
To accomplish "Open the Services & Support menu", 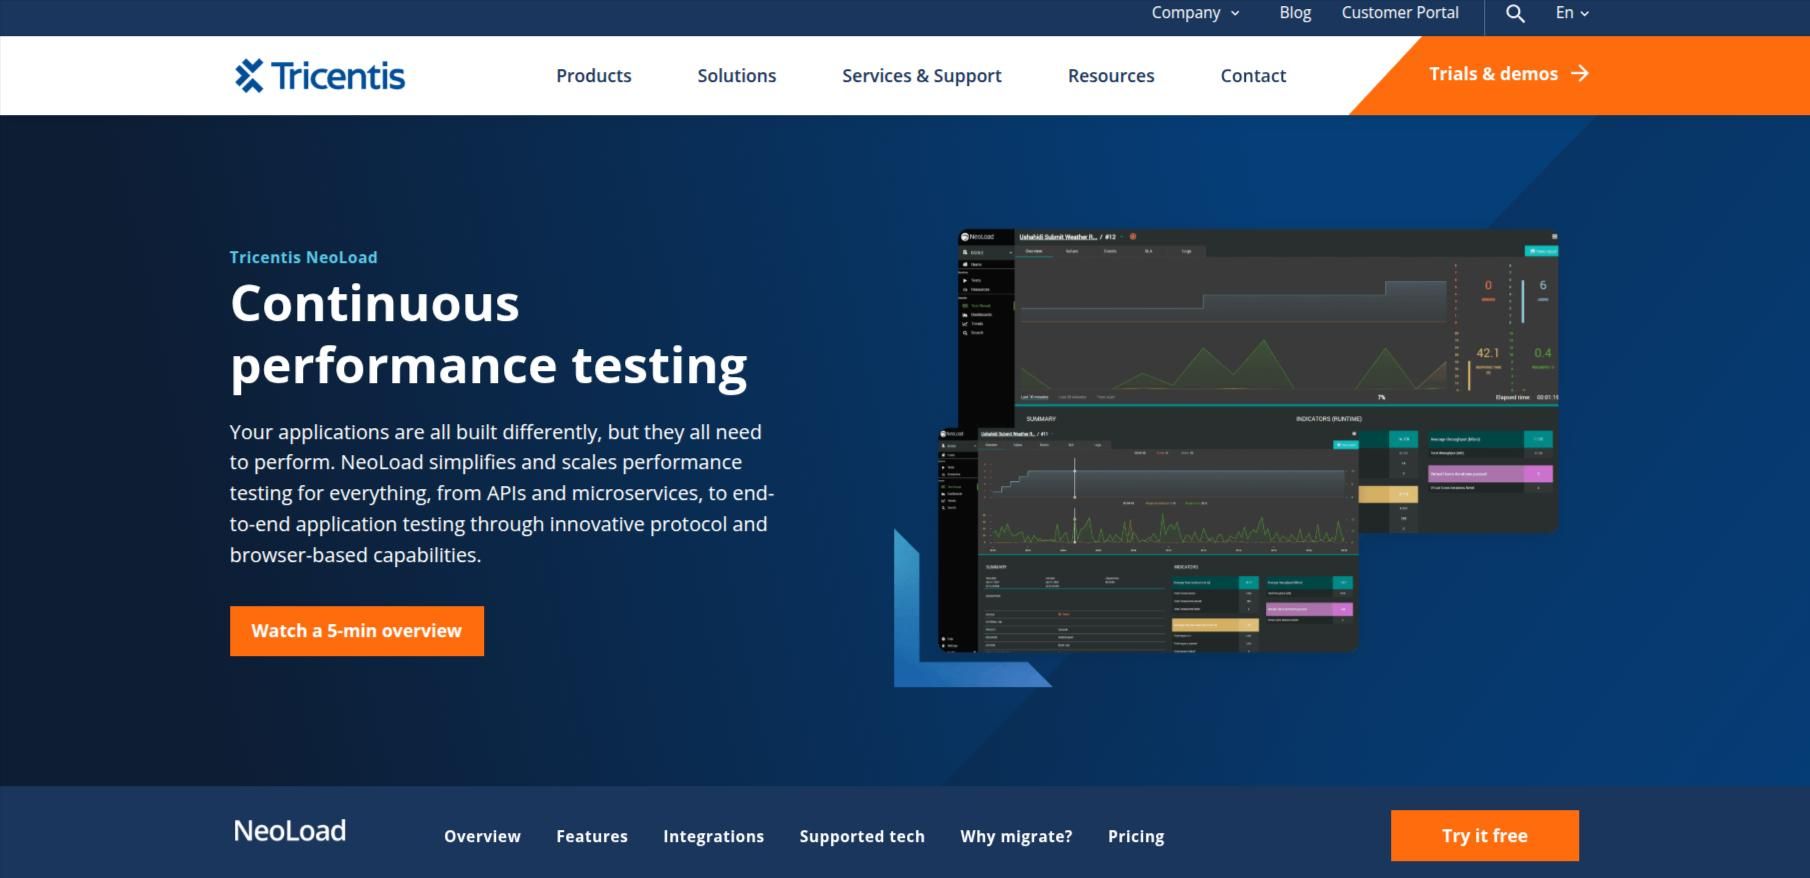I will tap(922, 76).
